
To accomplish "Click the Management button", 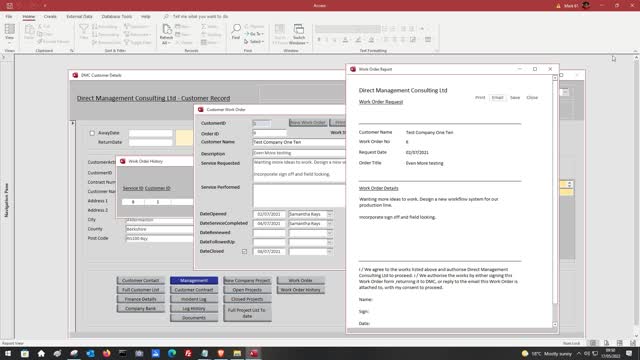I will point(194,281).
